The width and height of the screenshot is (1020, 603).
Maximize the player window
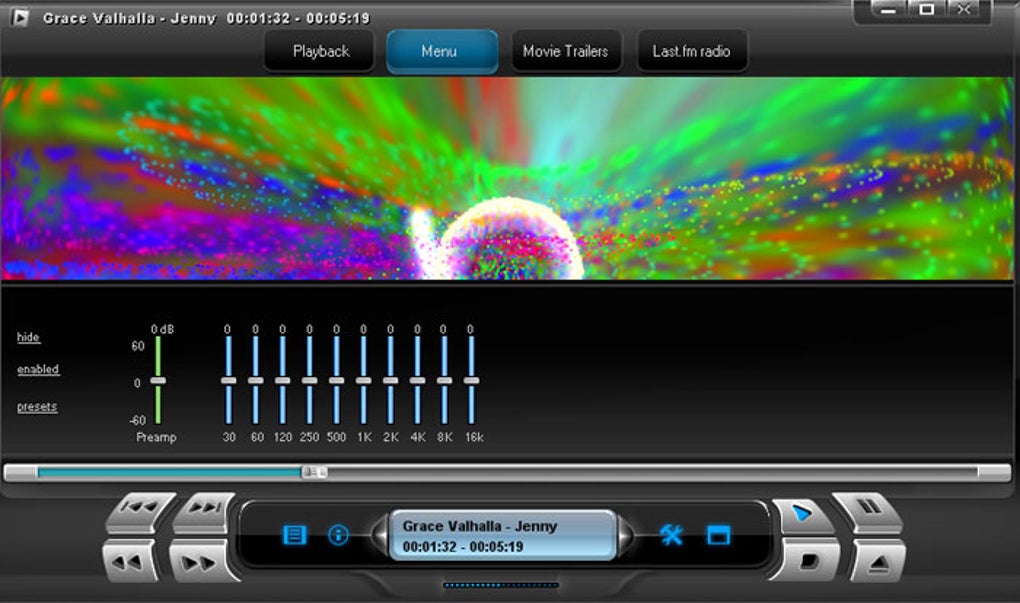(926, 10)
